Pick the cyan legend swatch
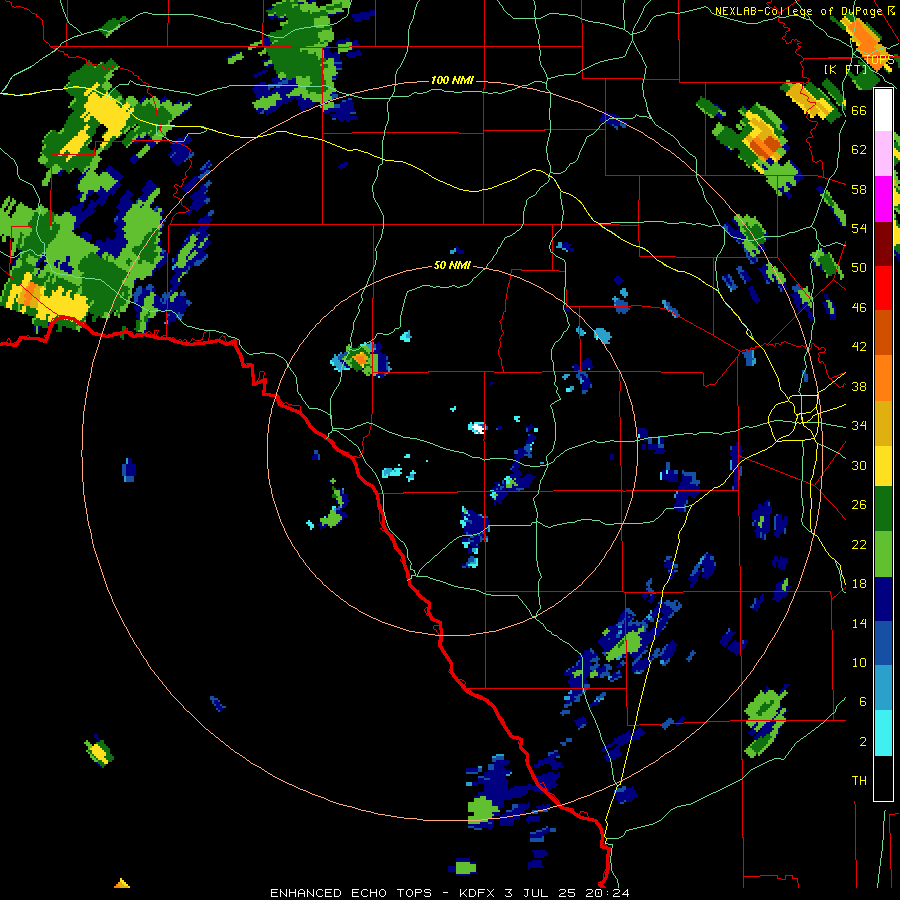The width and height of the screenshot is (900, 900). tap(883, 734)
